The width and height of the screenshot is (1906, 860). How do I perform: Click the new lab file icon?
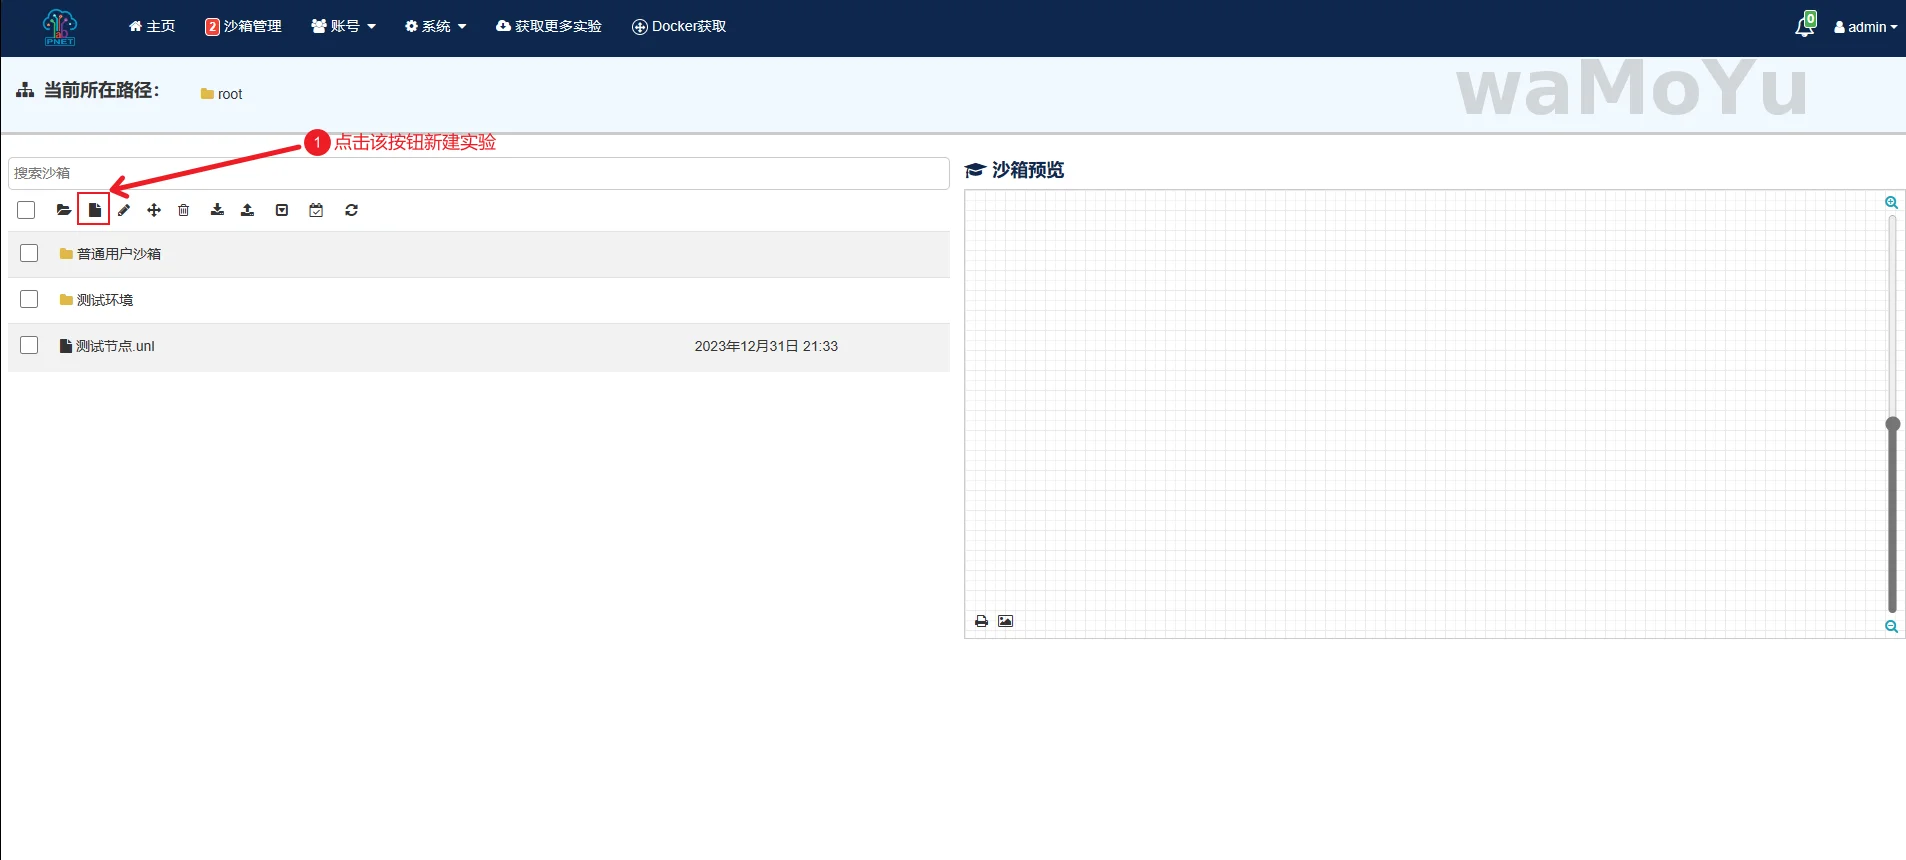tap(94, 210)
